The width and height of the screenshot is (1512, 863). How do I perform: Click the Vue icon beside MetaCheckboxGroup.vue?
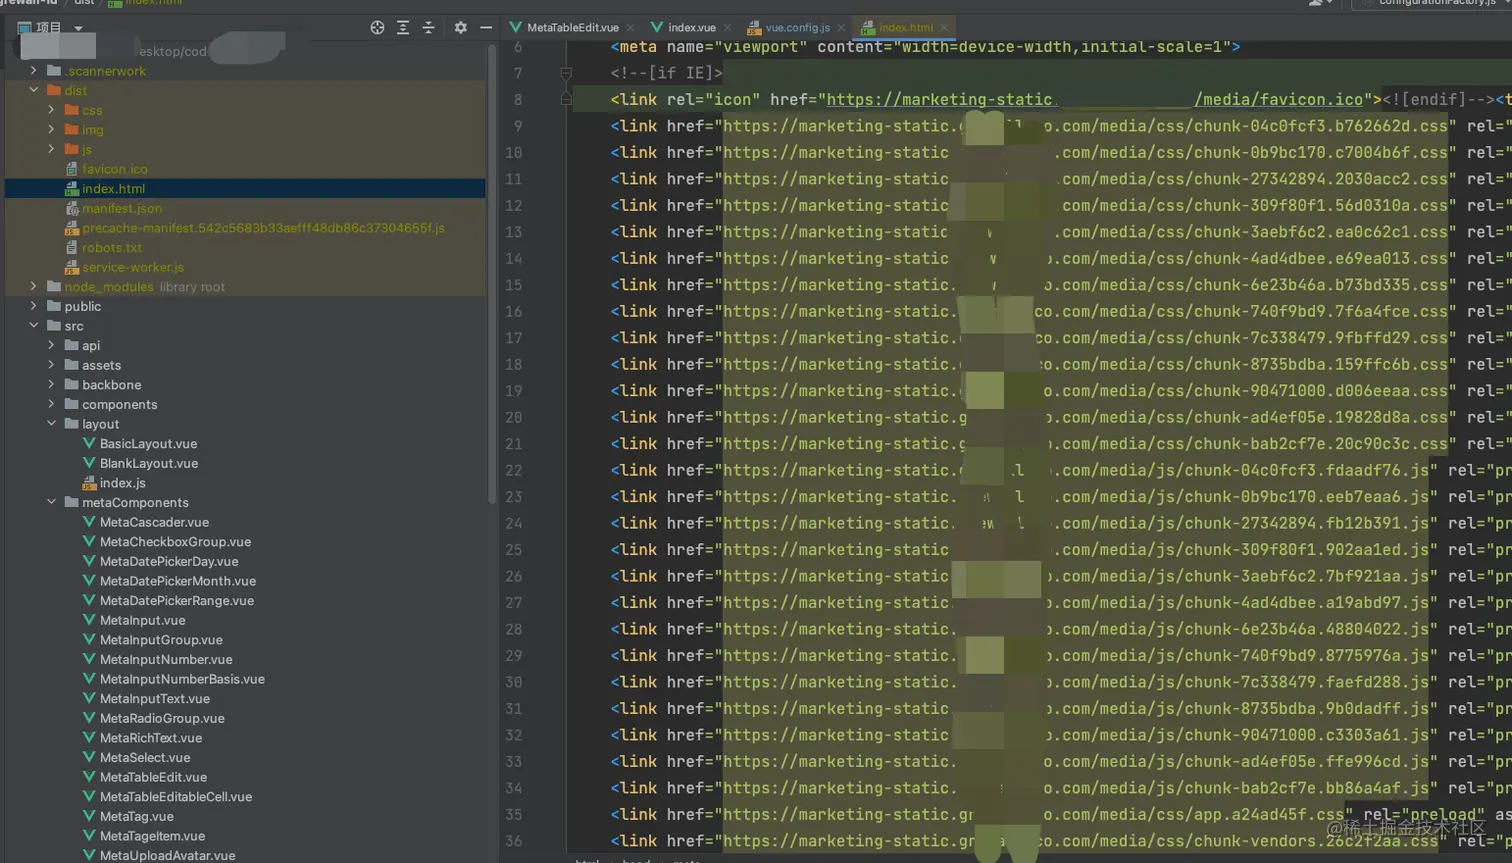coord(89,541)
